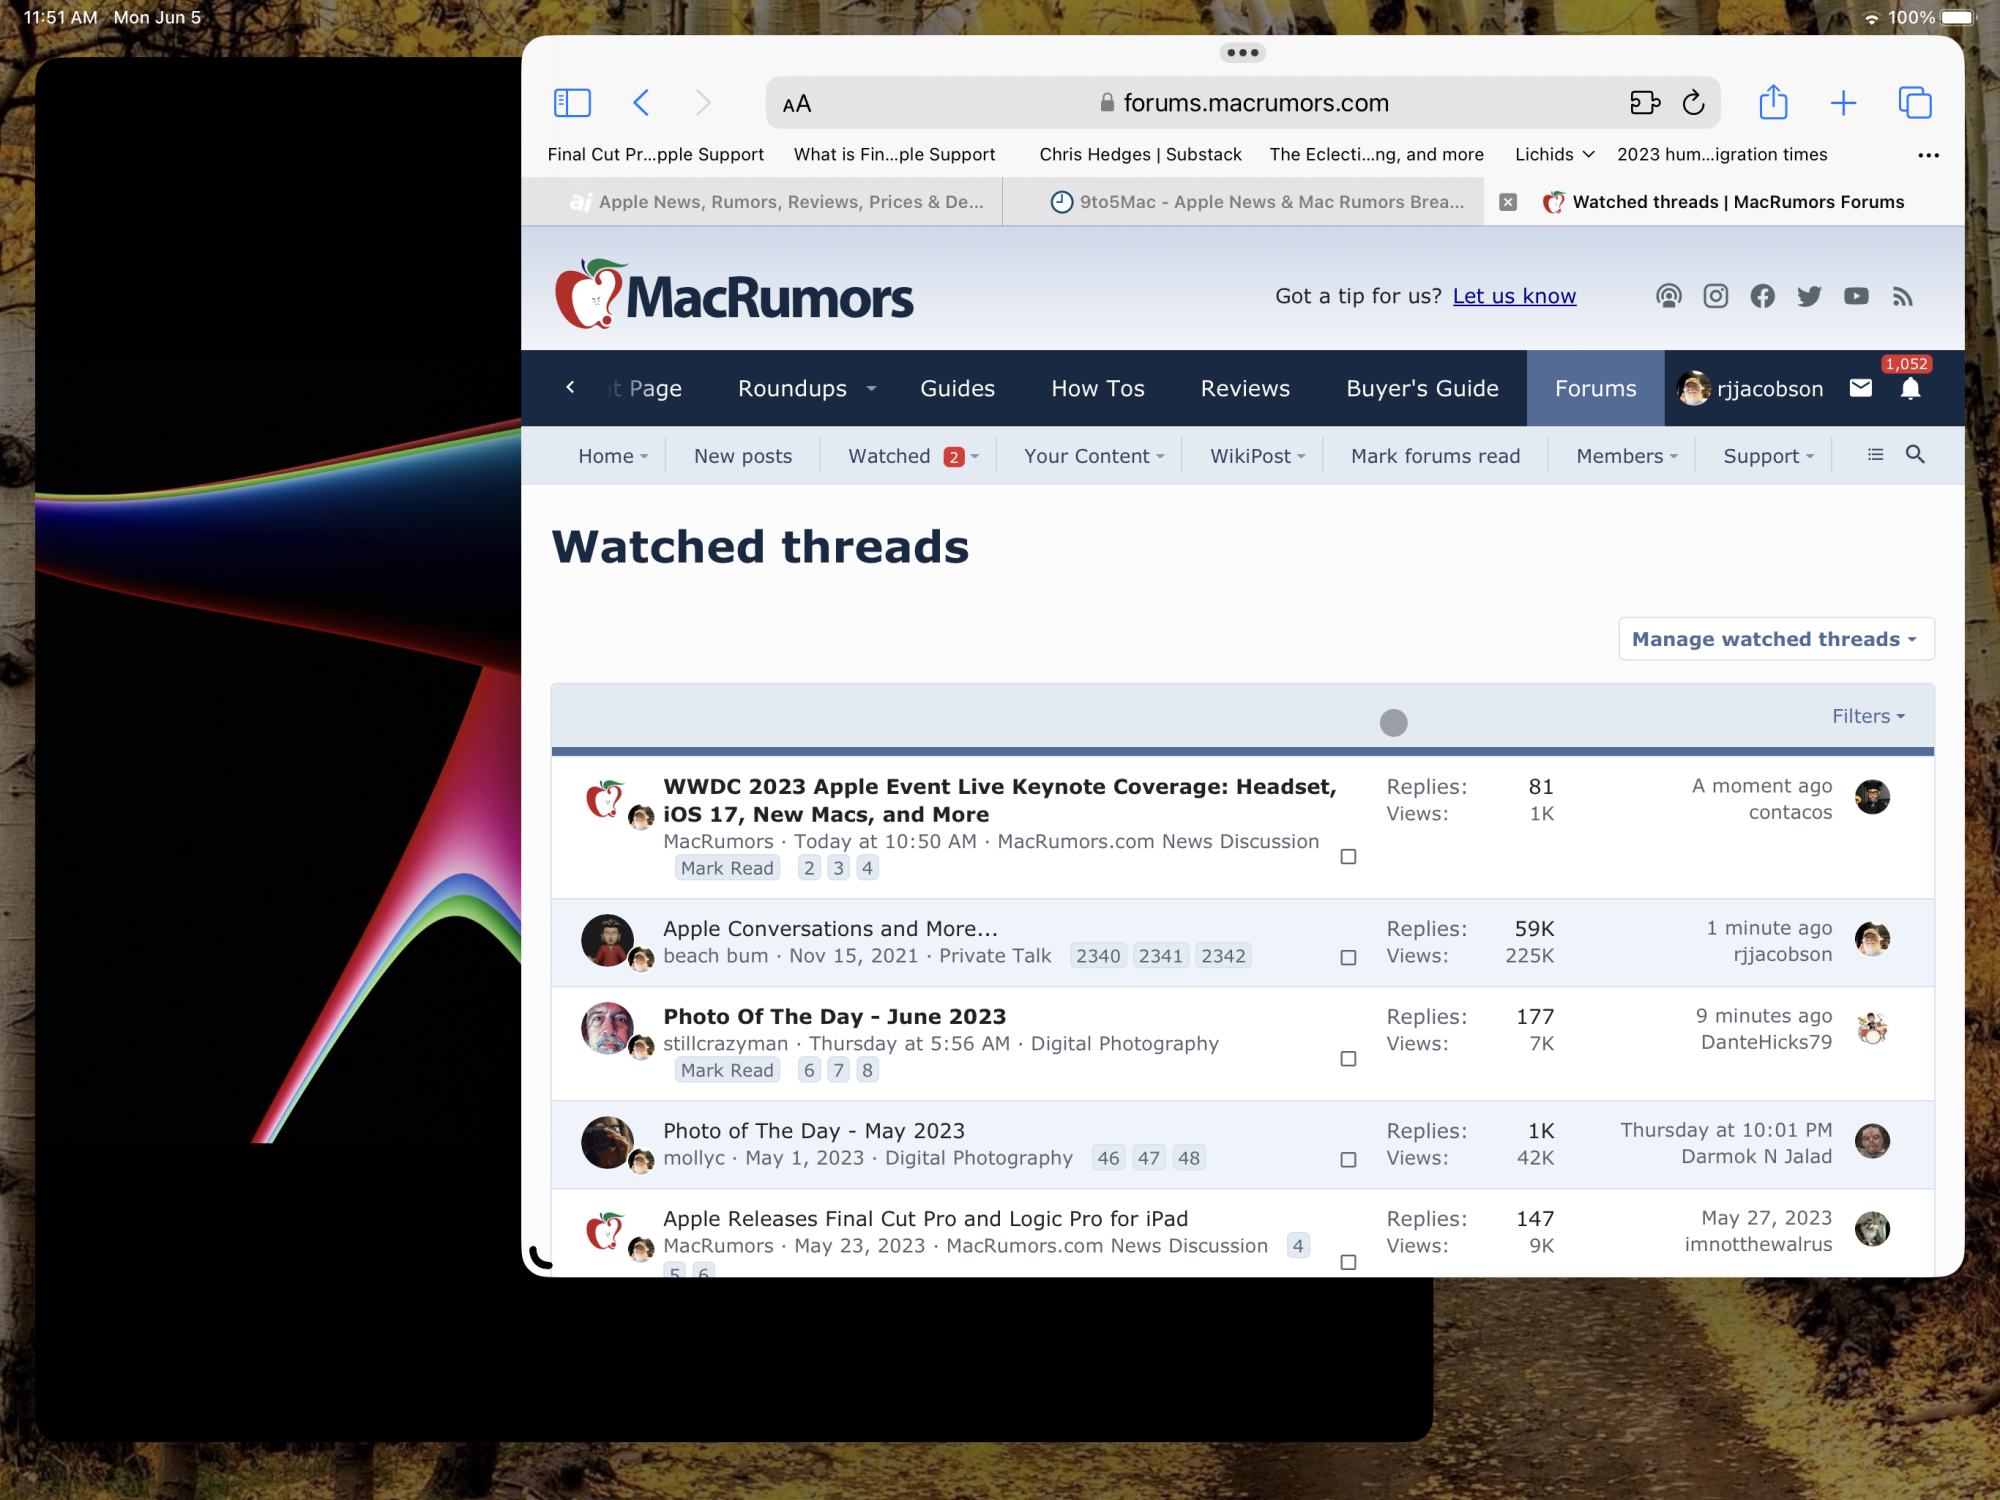Screen dimensions: 2000x1500
Task: Go back with Safari back arrow
Action: 642,103
